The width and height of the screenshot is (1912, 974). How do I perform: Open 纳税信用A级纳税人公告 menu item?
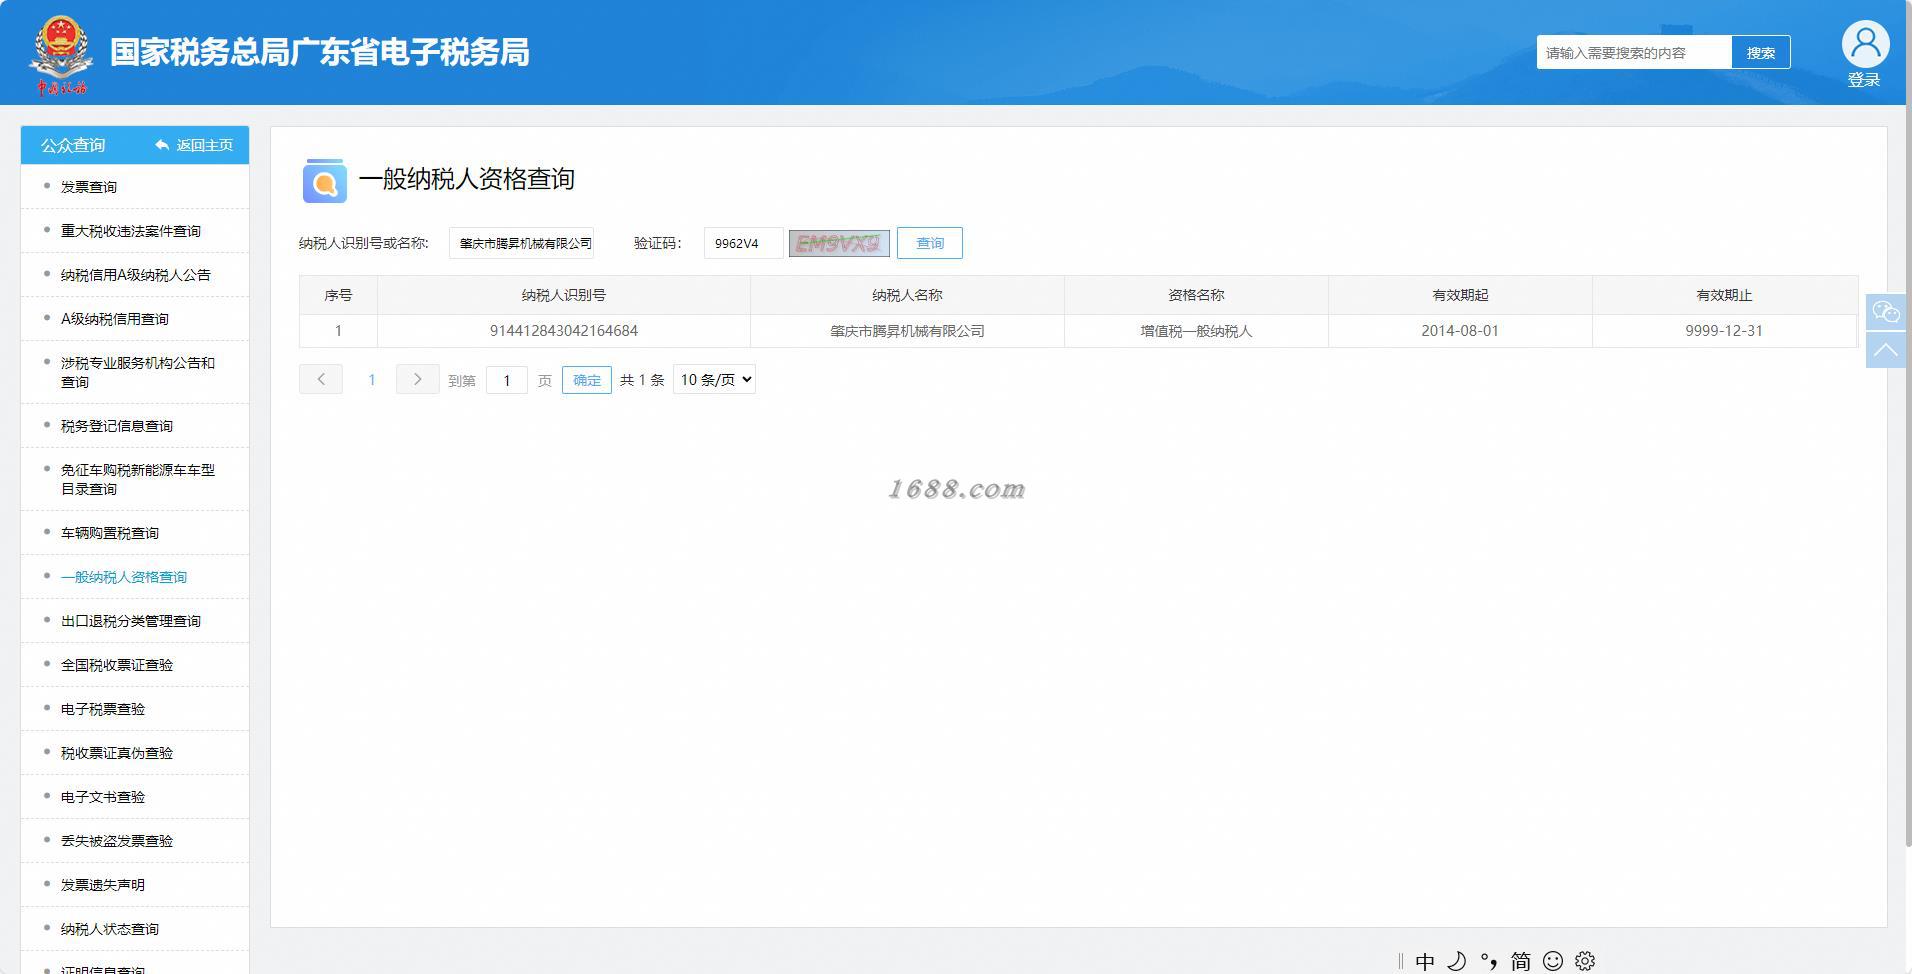click(135, 275)
